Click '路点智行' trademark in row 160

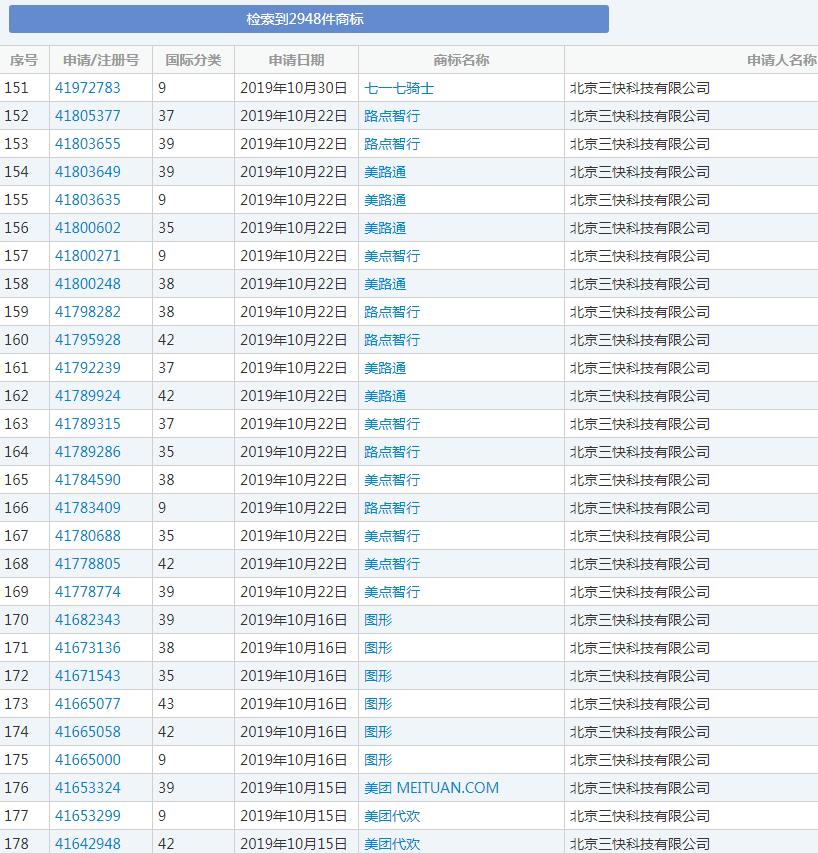pyautogui.click(x=392, y=340)
